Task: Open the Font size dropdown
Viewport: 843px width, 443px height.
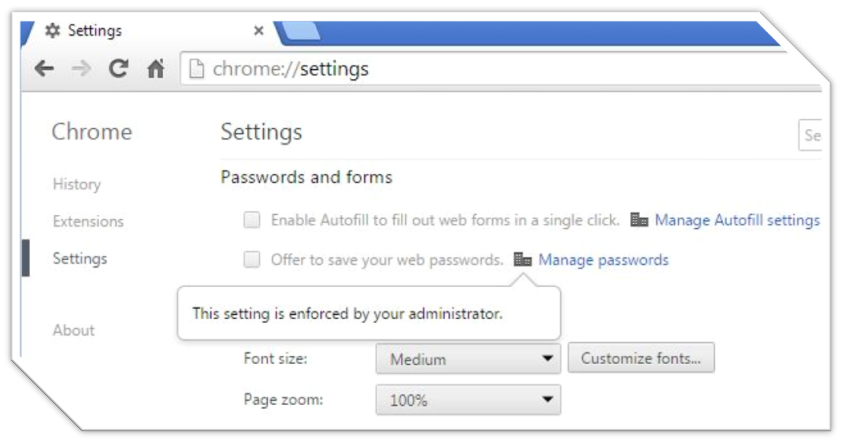Action: click(x=467, y=359)
